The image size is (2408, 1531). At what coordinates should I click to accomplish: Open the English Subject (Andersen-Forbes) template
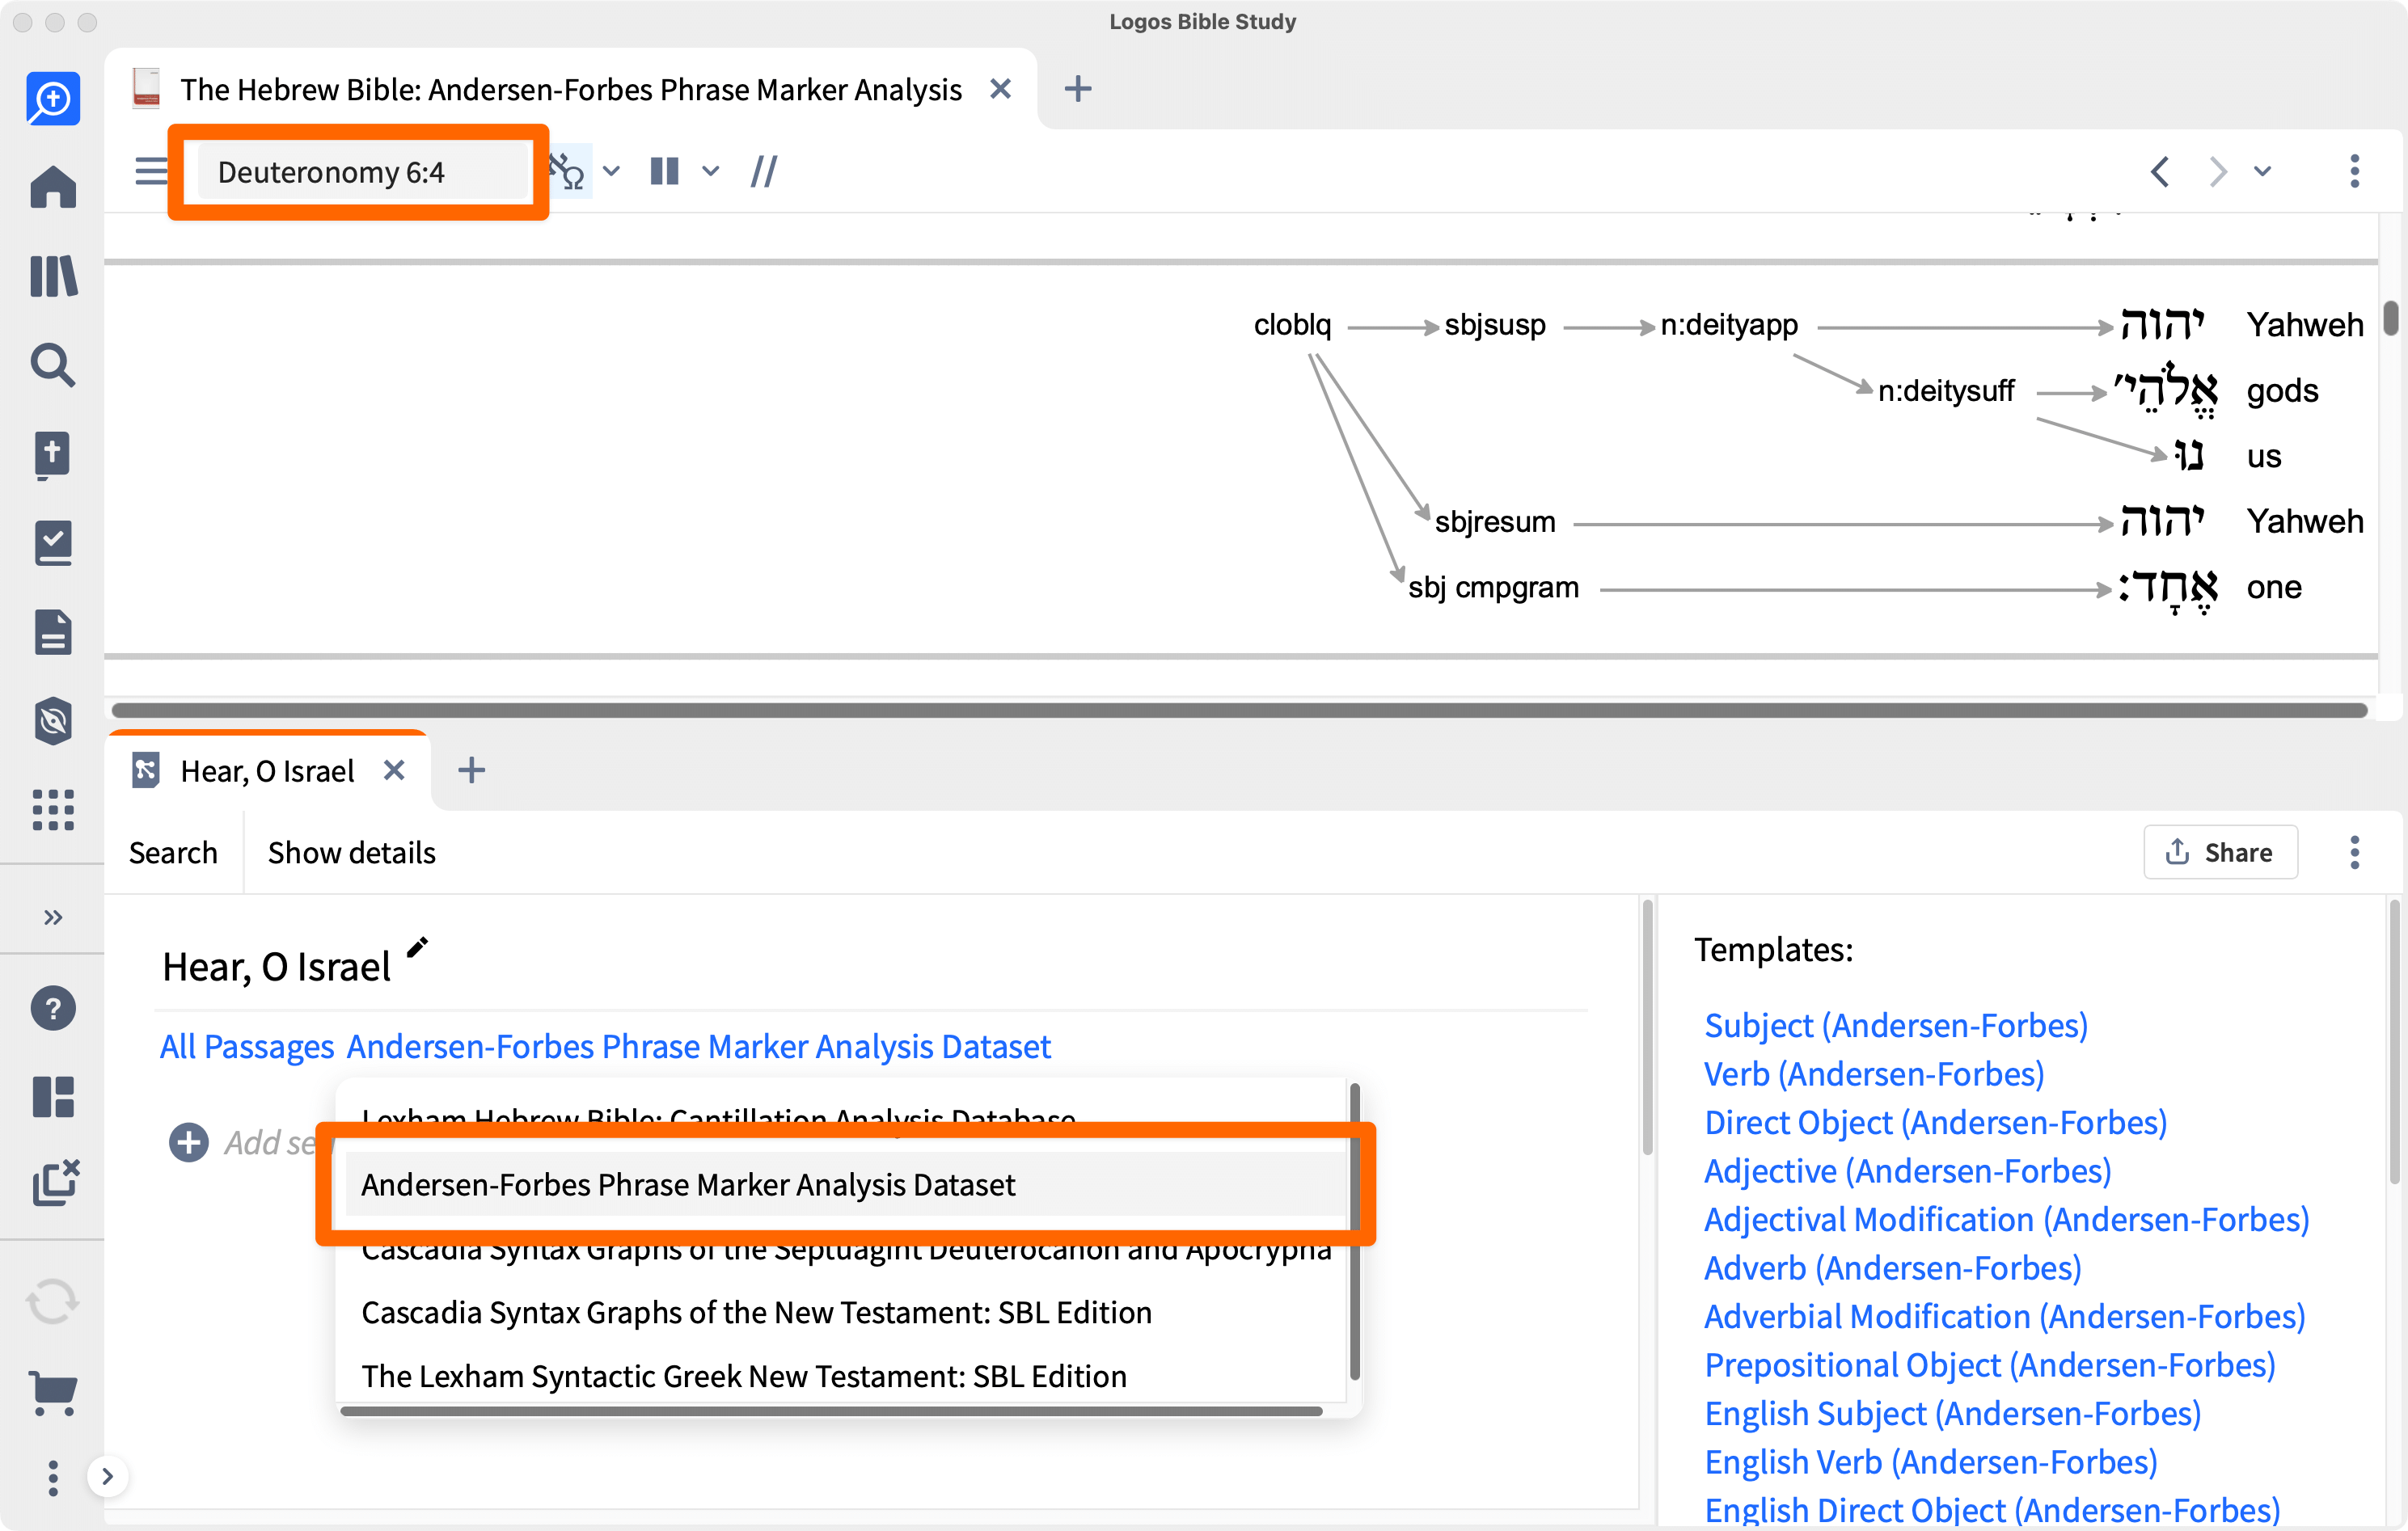click(1952, 1413)
